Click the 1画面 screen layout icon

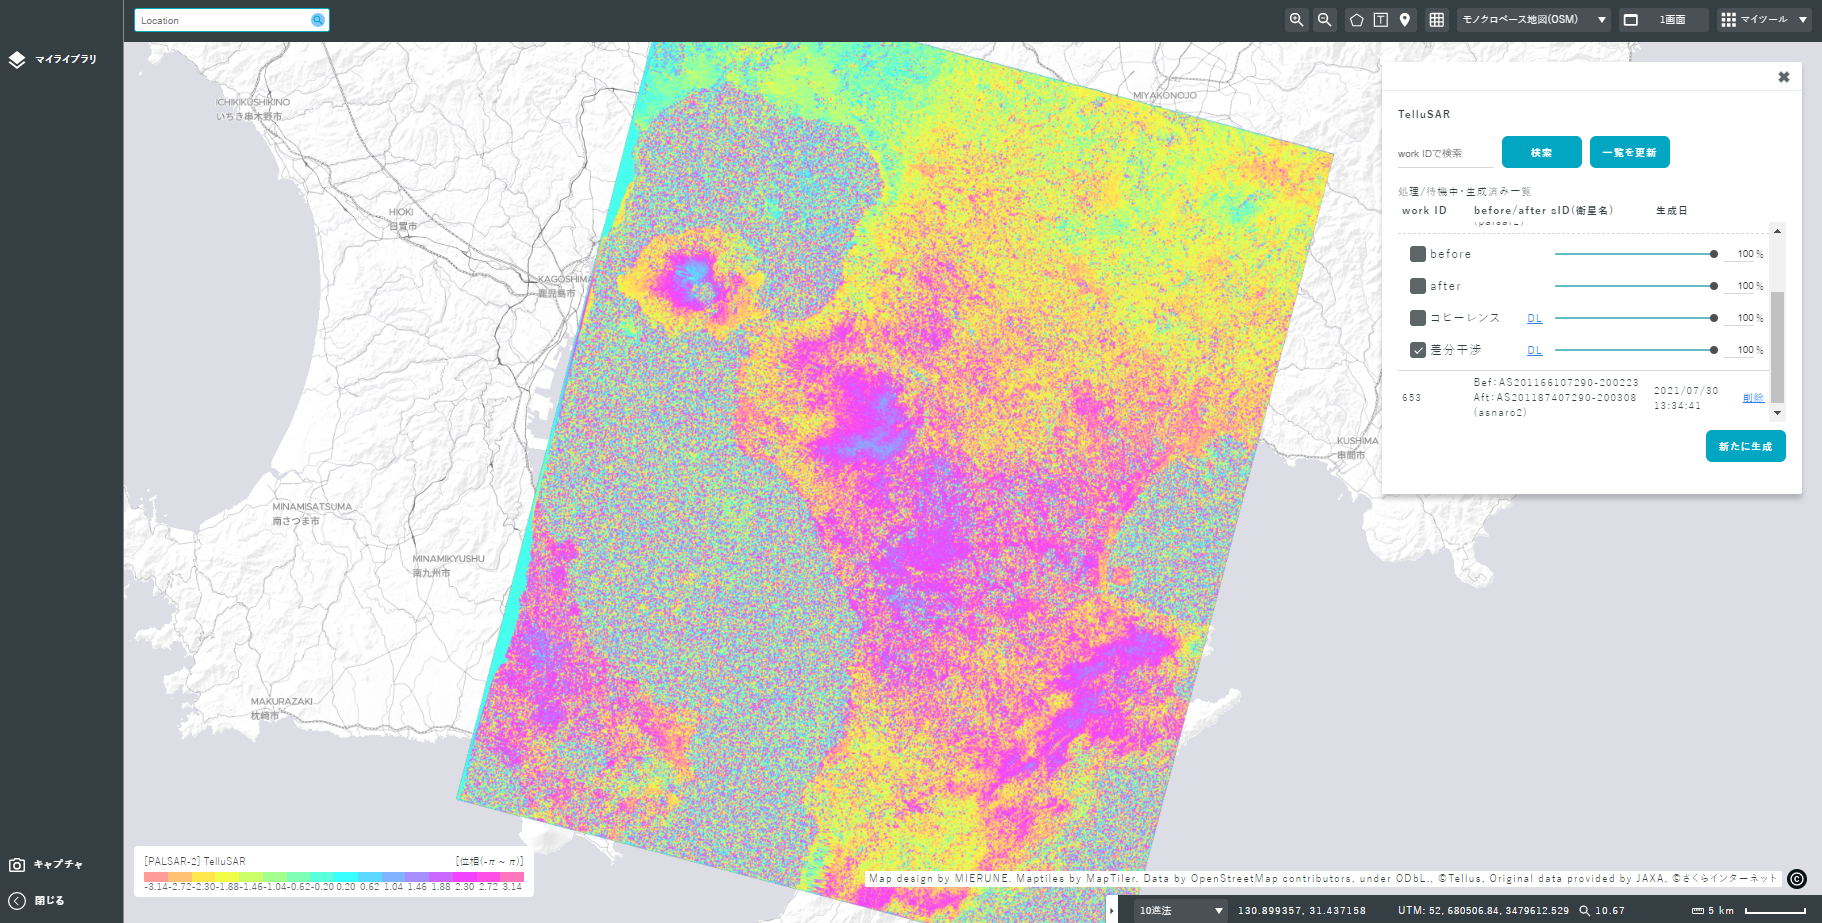tap(1631, 20)
